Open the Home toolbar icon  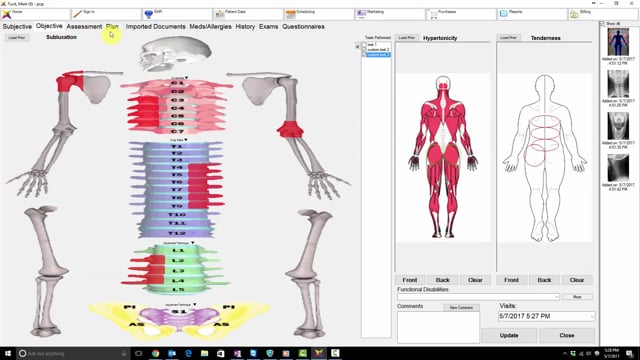pyautogui.click(x=7, y=14)
